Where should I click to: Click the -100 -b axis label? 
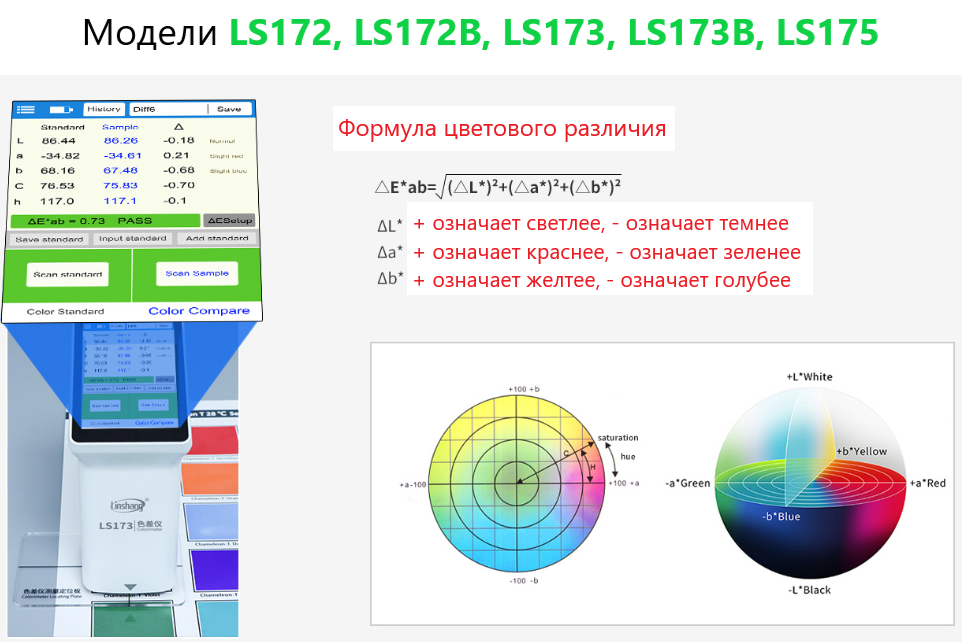pos(524,581)
